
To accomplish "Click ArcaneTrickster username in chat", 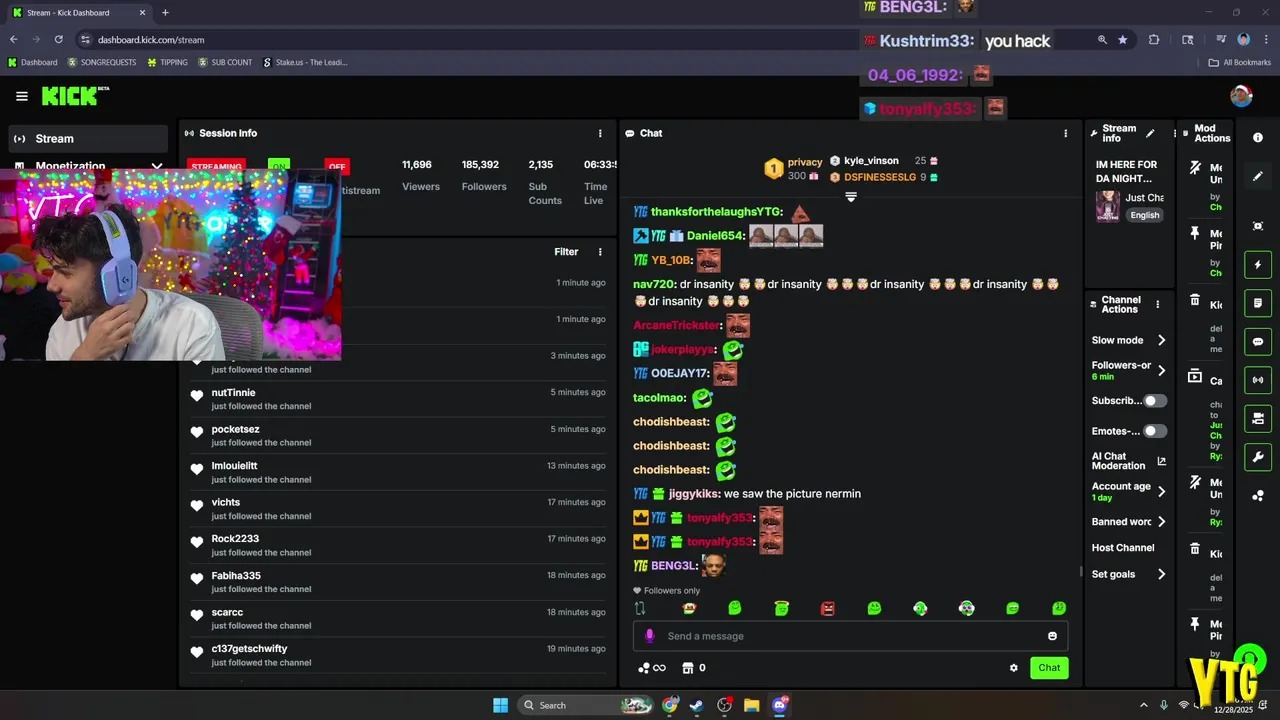I will click(677, 326).
